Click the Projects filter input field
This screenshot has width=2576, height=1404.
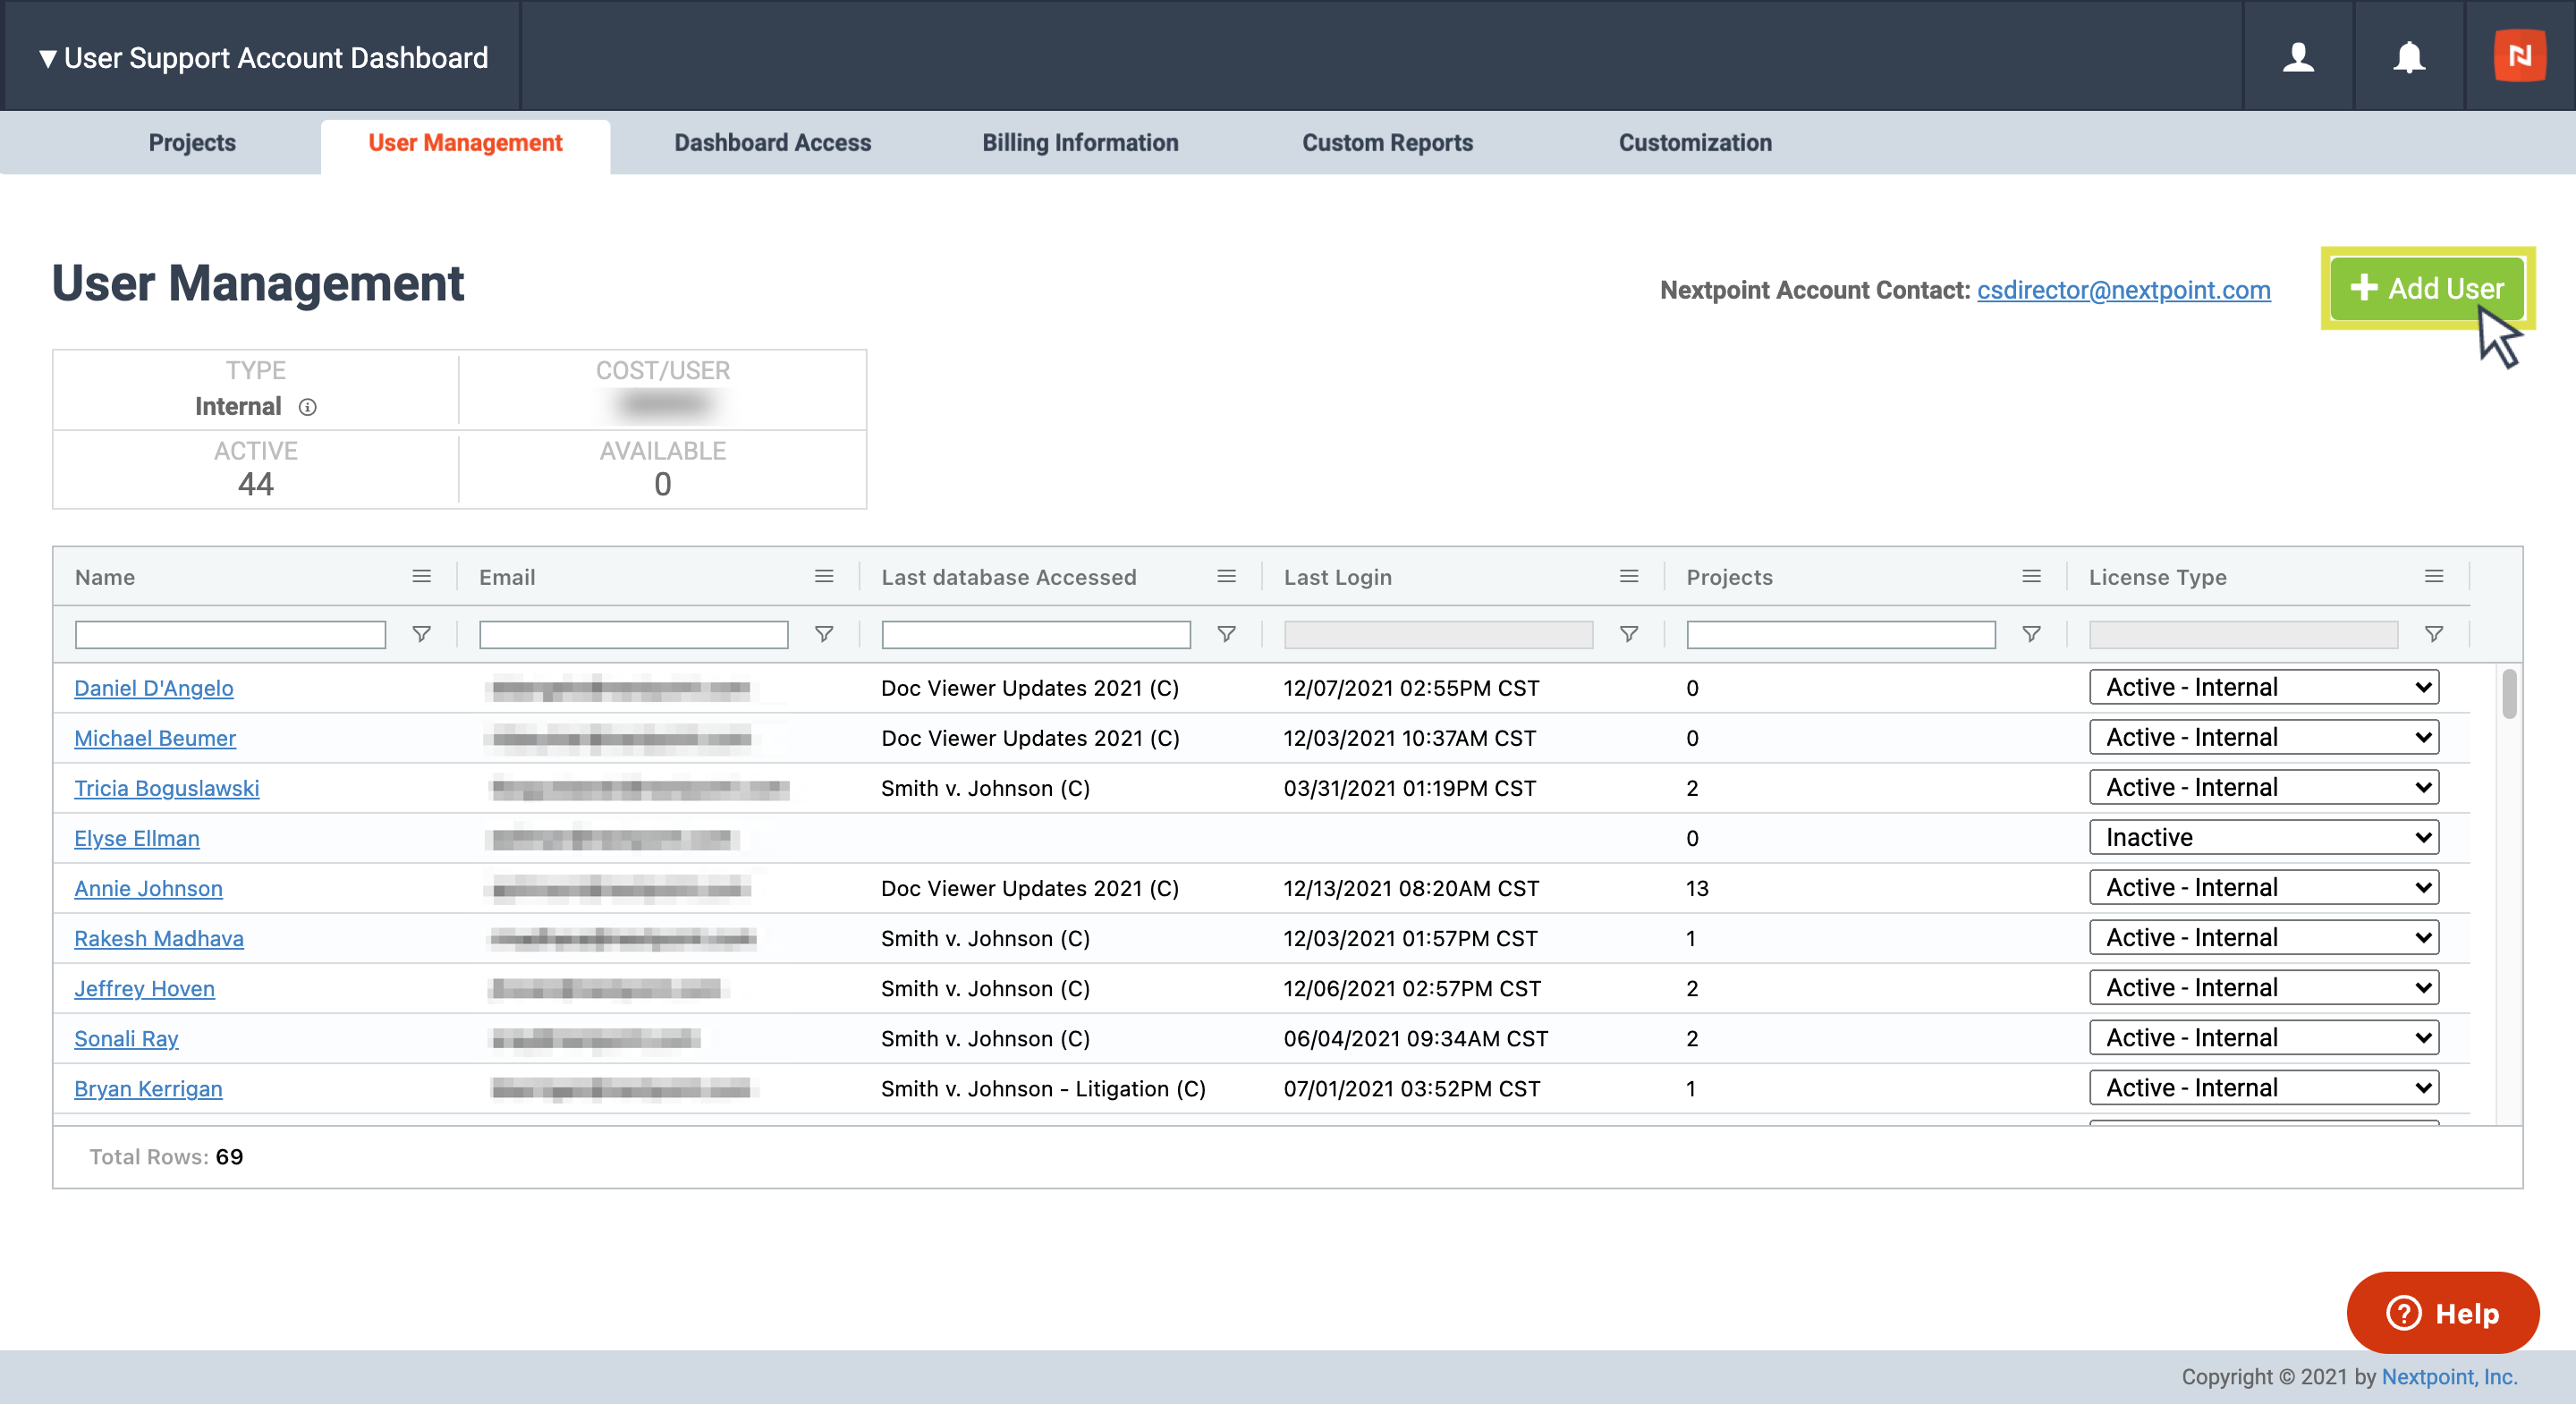coord(1841,634)
